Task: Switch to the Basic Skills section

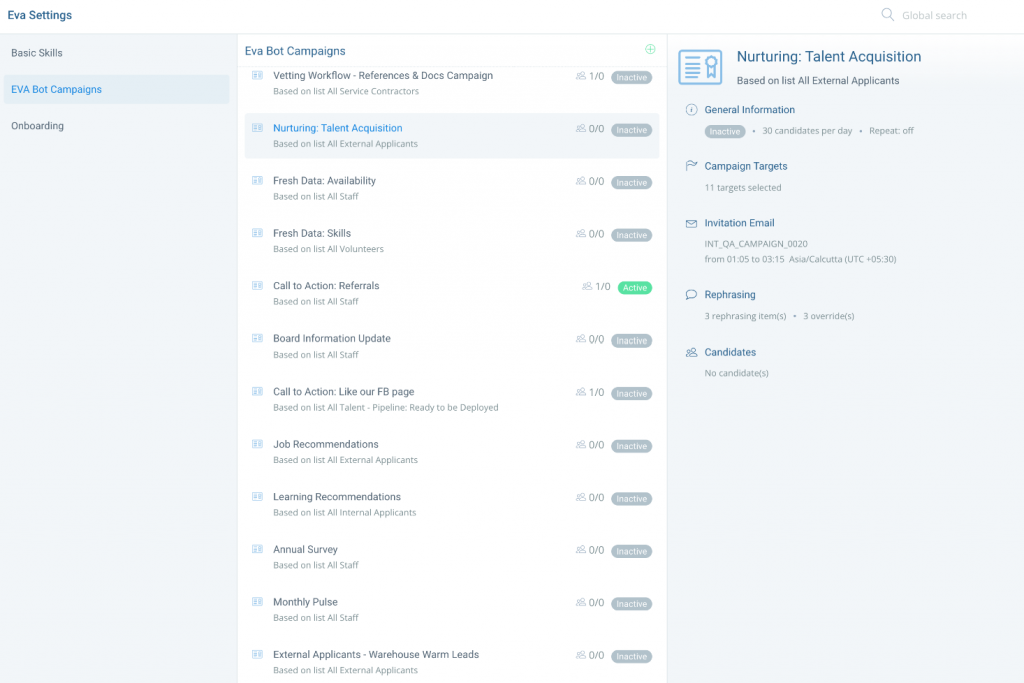Action: (37, 52)
